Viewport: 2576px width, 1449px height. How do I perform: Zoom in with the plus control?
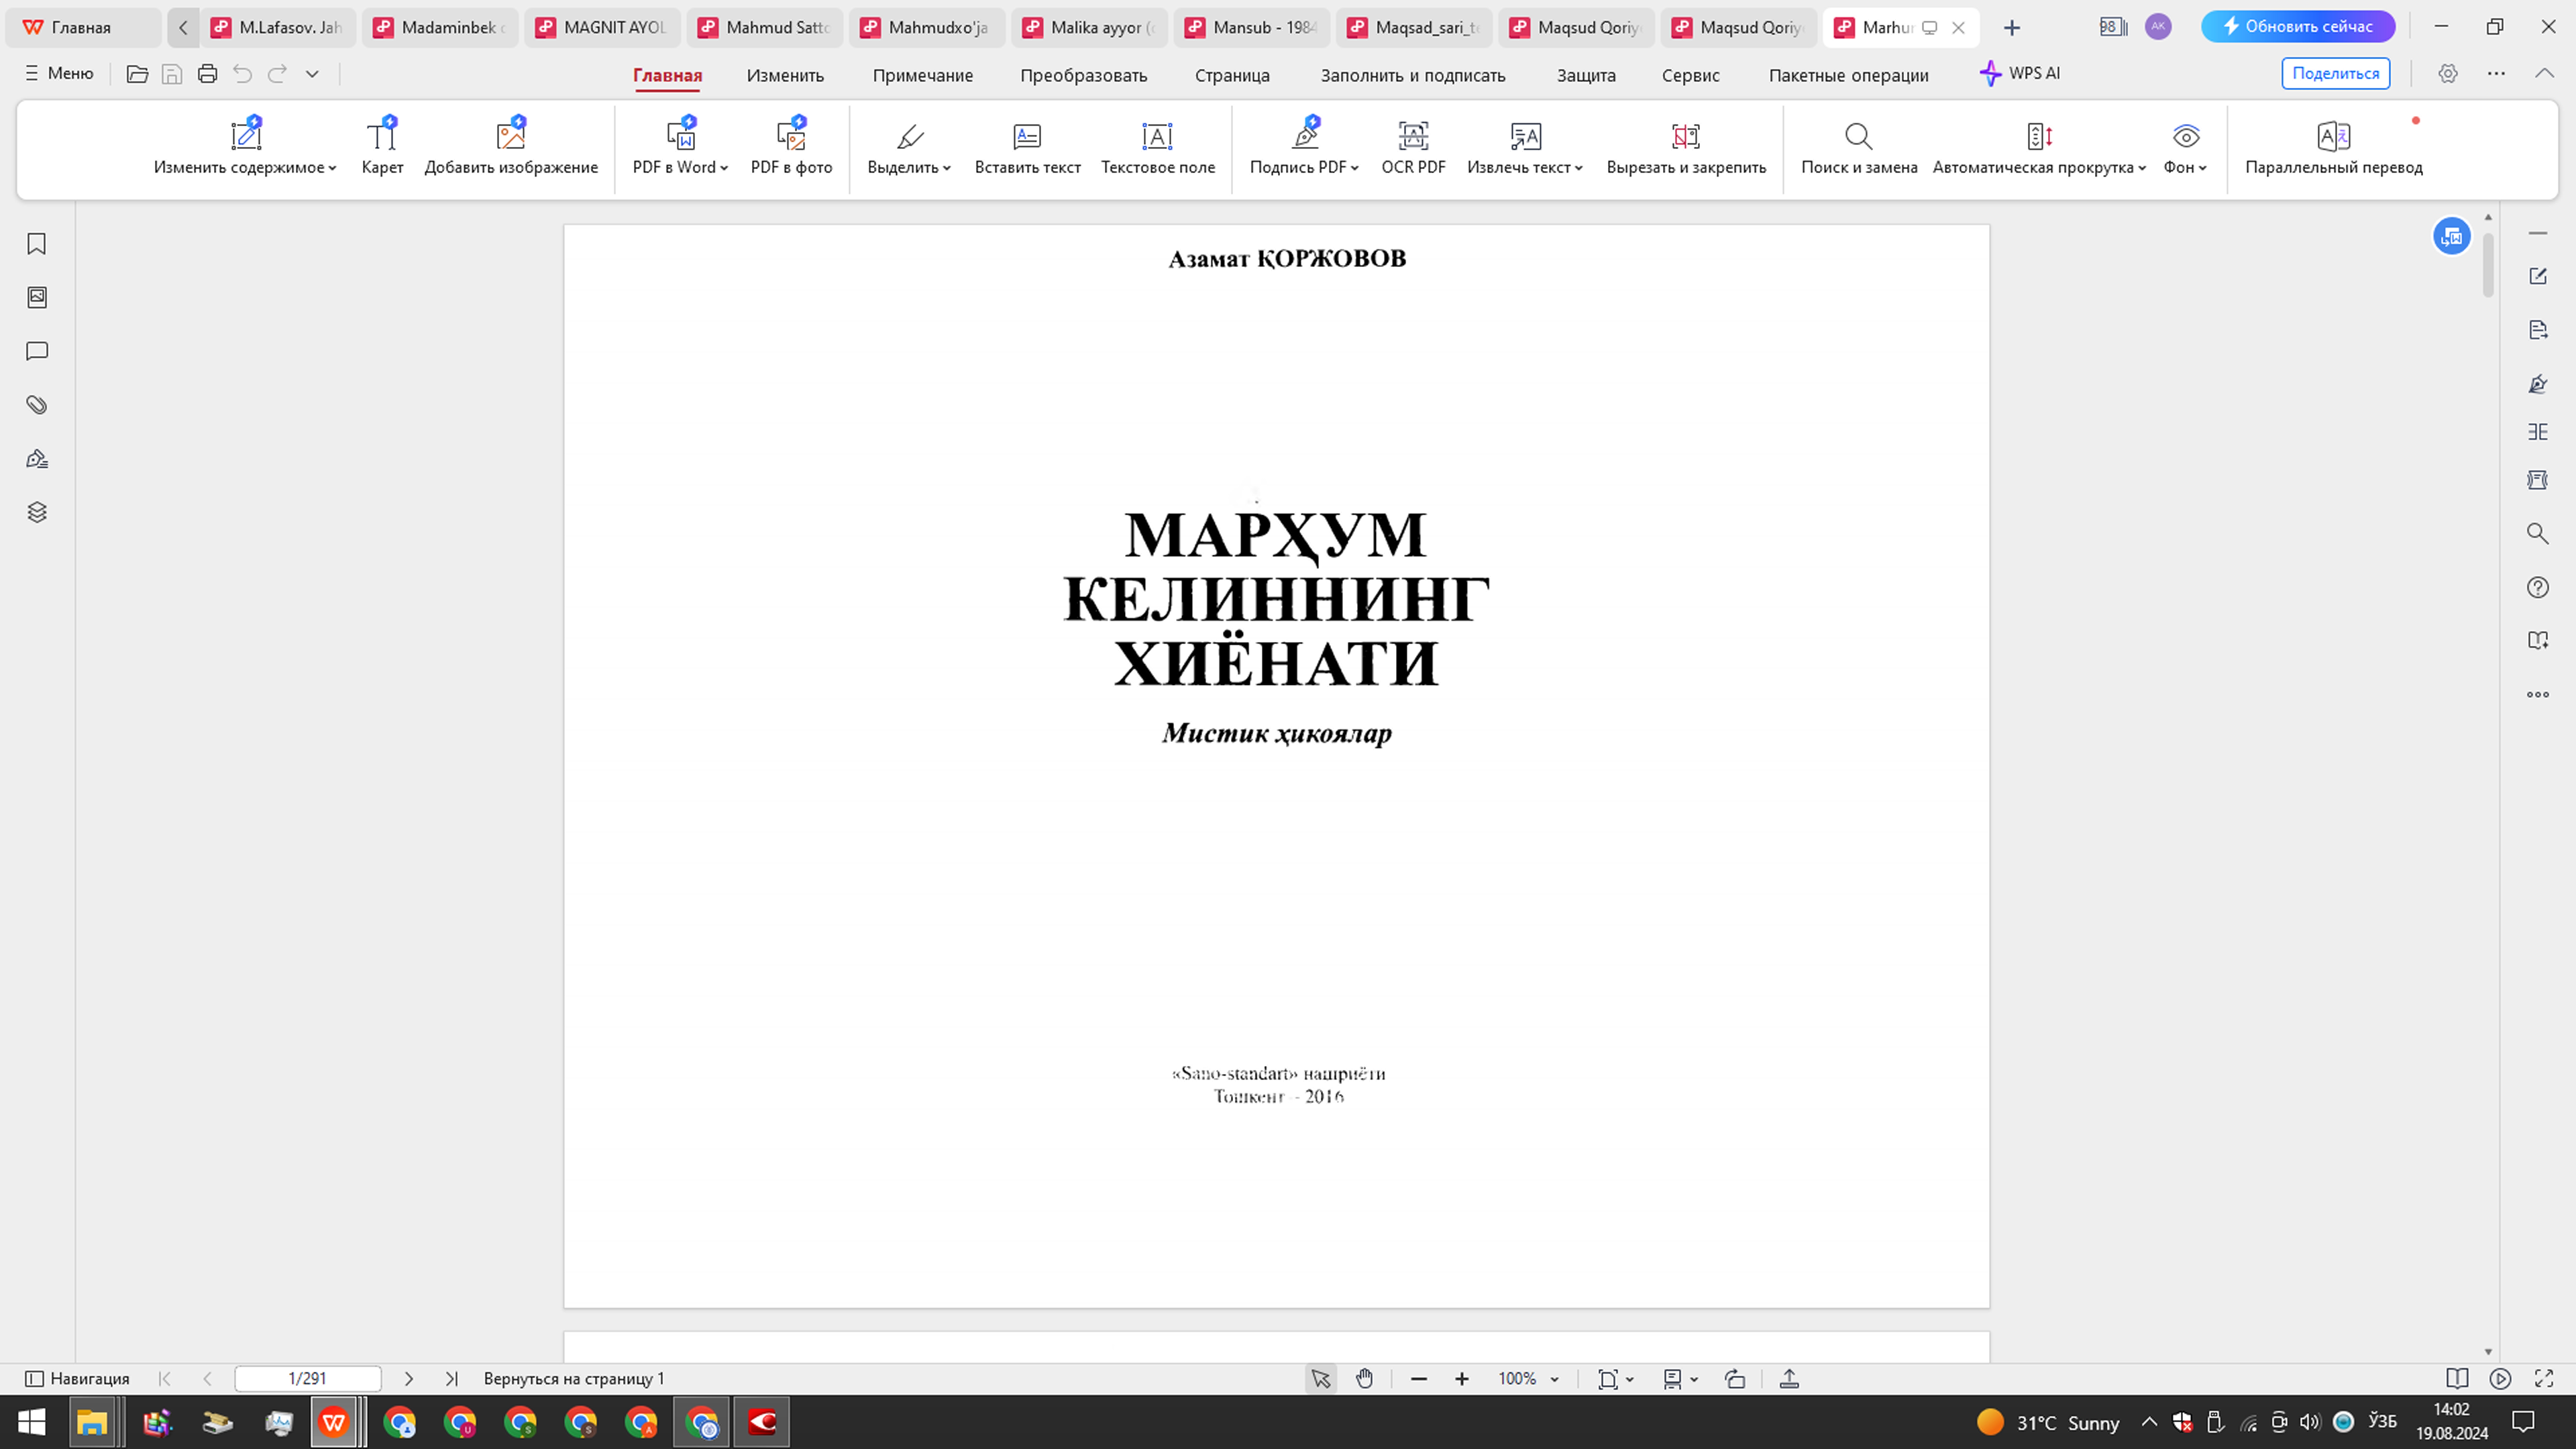pos(1461,1378)
